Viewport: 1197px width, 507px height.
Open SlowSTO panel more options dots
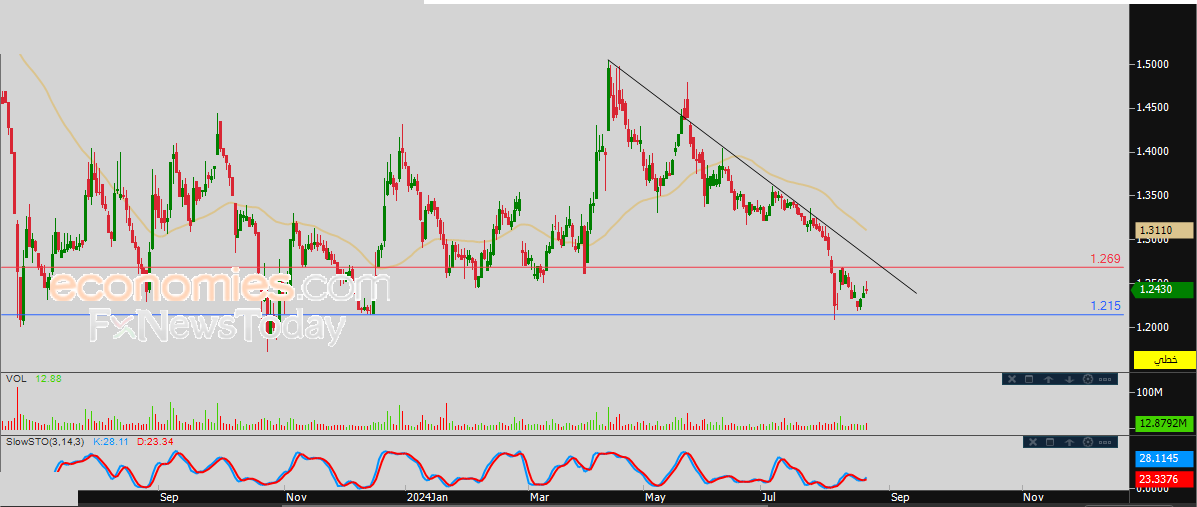tap(1105, 442)
